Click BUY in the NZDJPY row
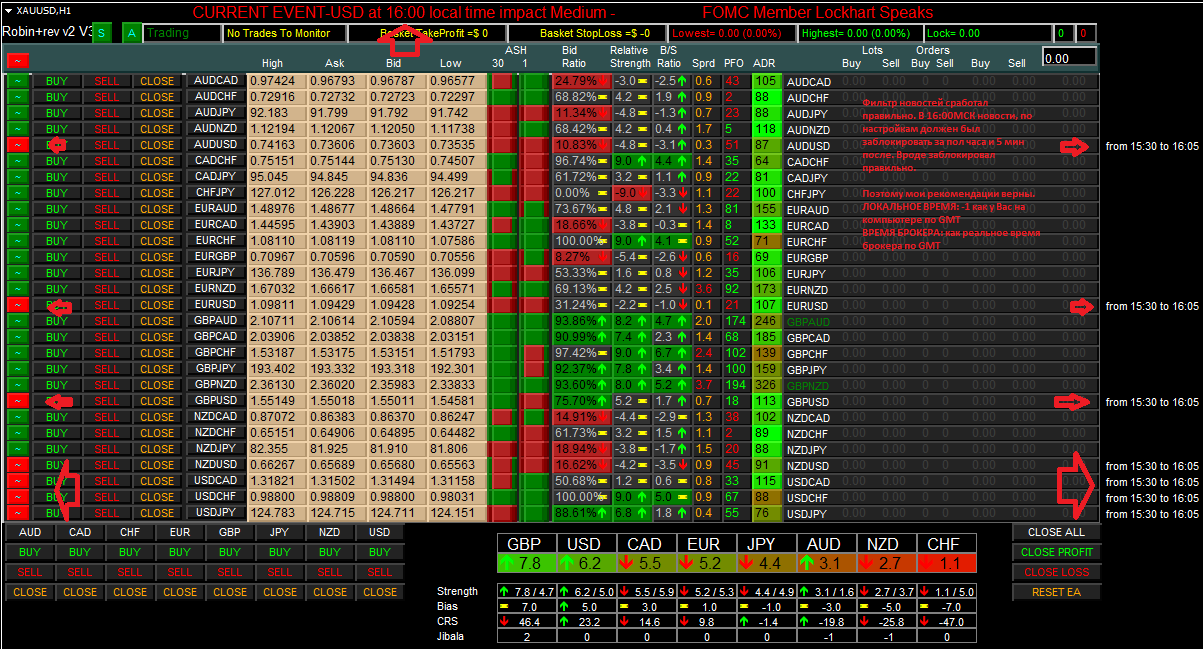This screenshot has width=1203, height=649. coord(57,449)
